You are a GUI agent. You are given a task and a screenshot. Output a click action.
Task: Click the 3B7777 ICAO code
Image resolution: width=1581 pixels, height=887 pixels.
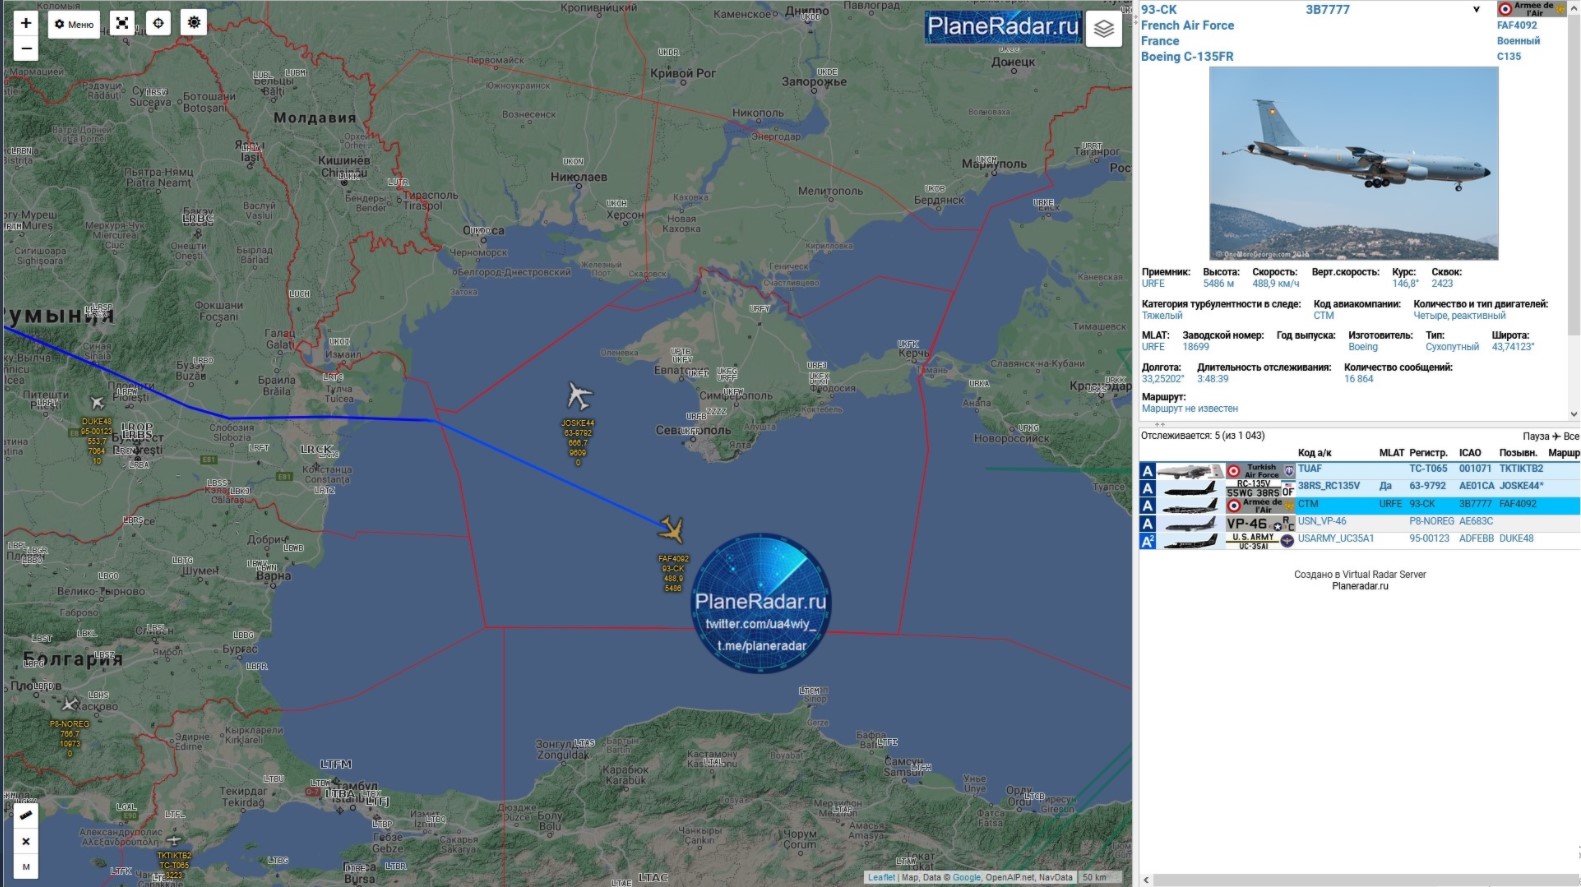(x=1327, y=10)
